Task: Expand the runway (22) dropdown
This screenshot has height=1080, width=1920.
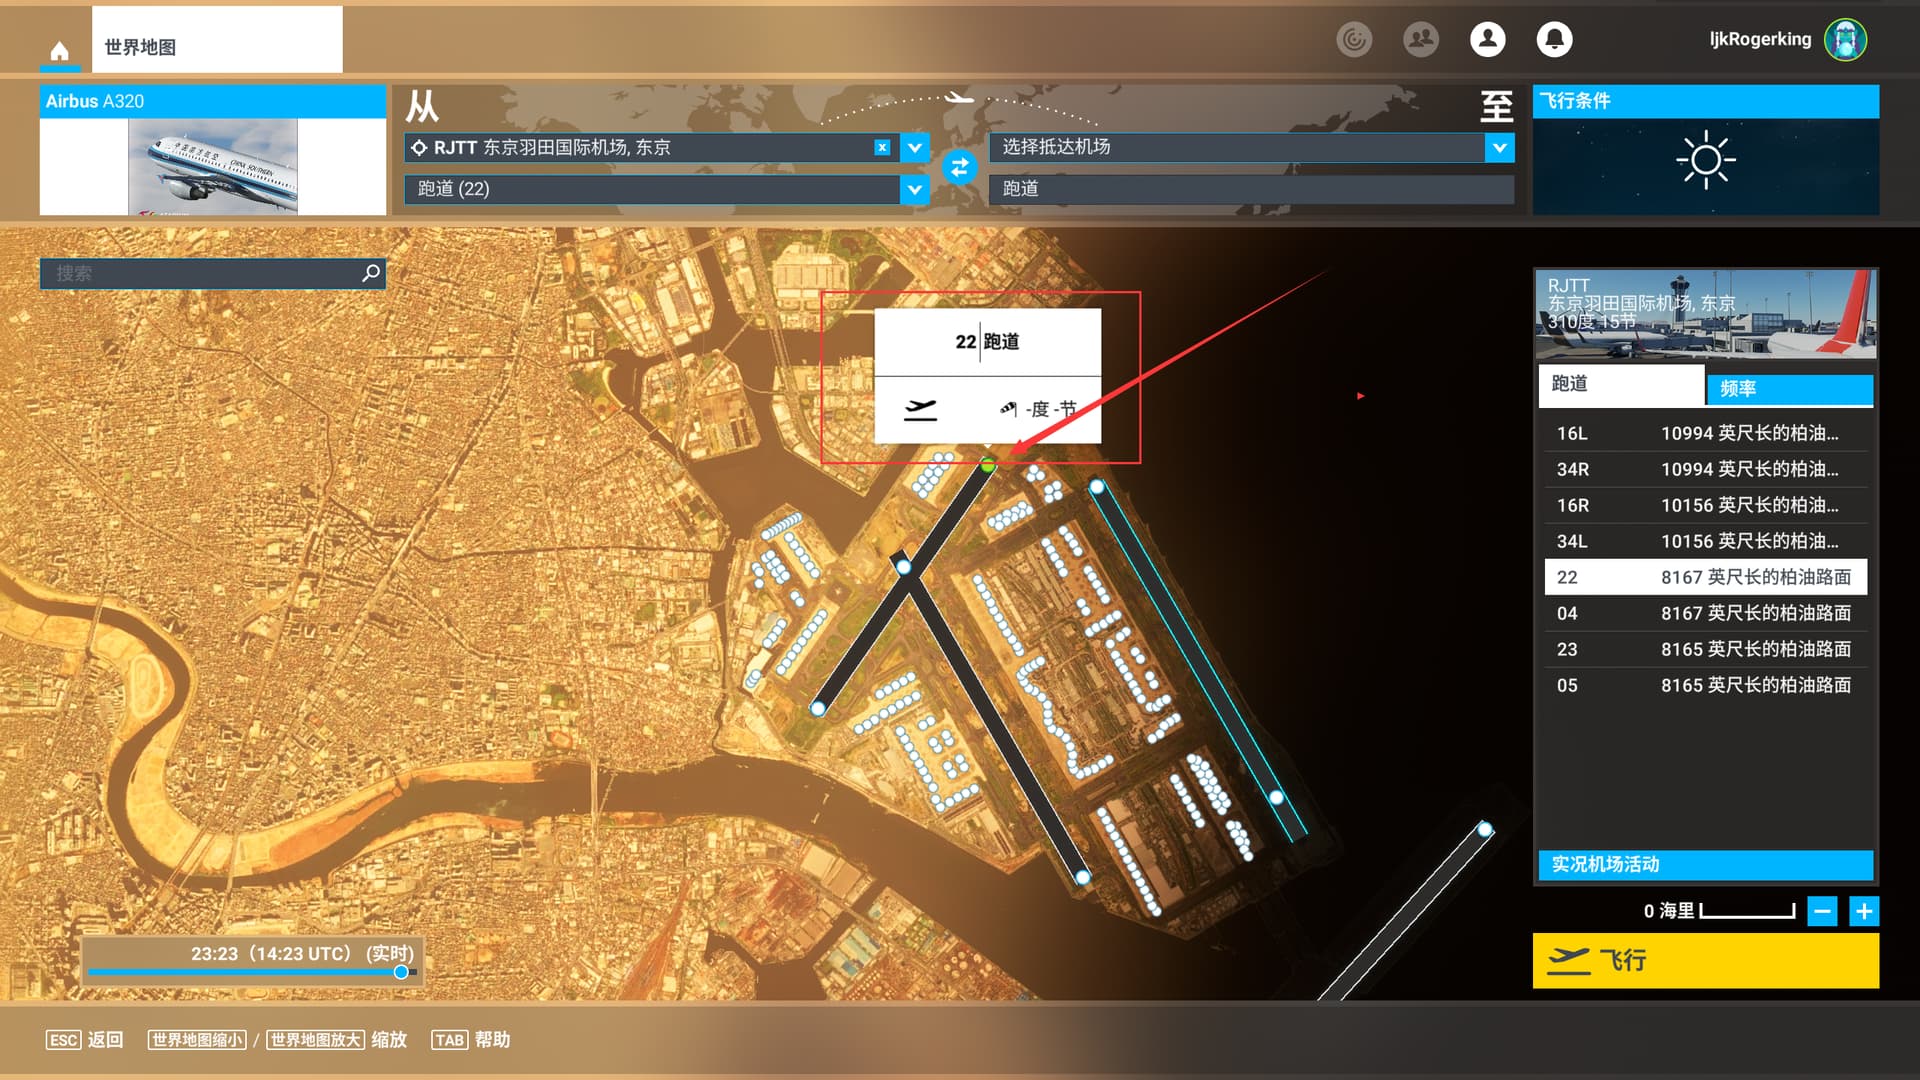Action: (914, 189)
